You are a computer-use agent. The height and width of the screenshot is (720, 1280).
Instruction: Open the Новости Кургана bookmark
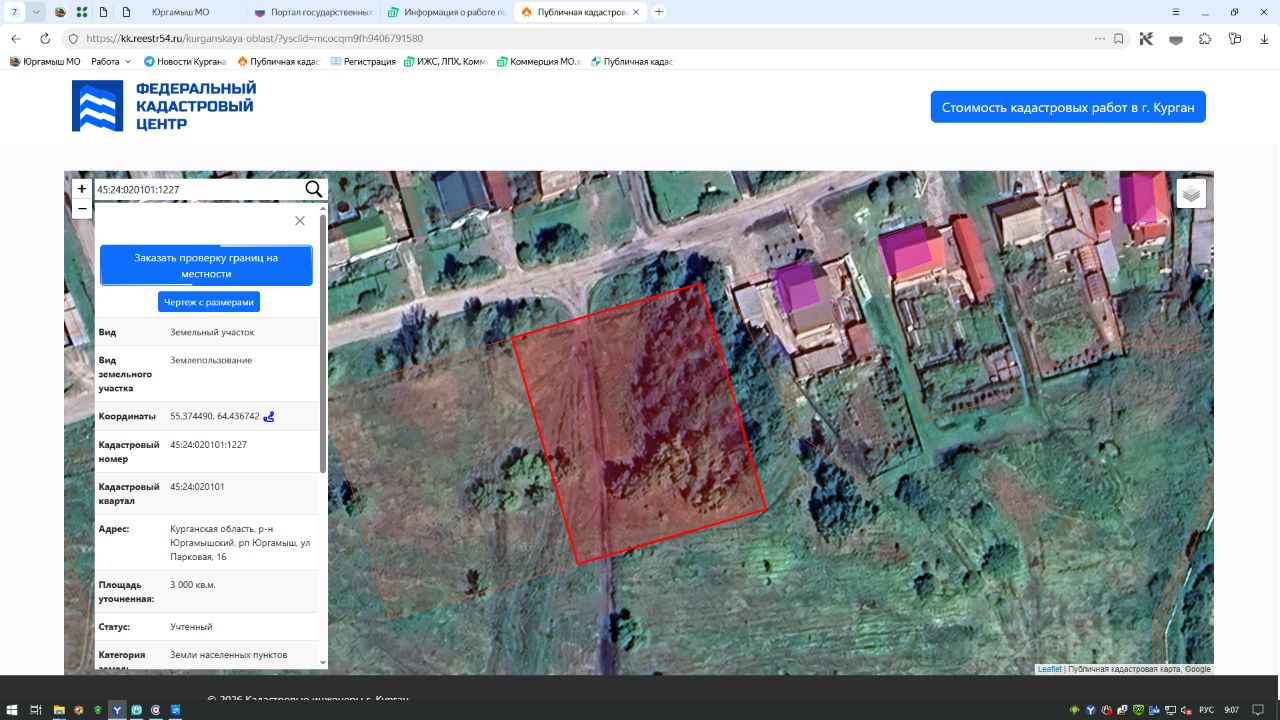click(x=185, y=61)
